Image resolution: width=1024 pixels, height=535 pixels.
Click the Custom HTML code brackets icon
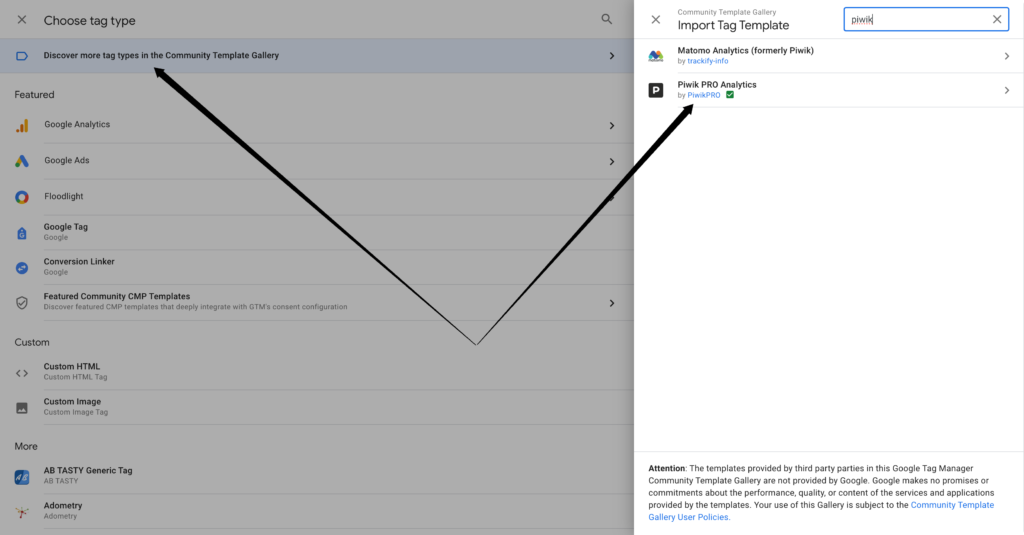click(x=22, y=372)
